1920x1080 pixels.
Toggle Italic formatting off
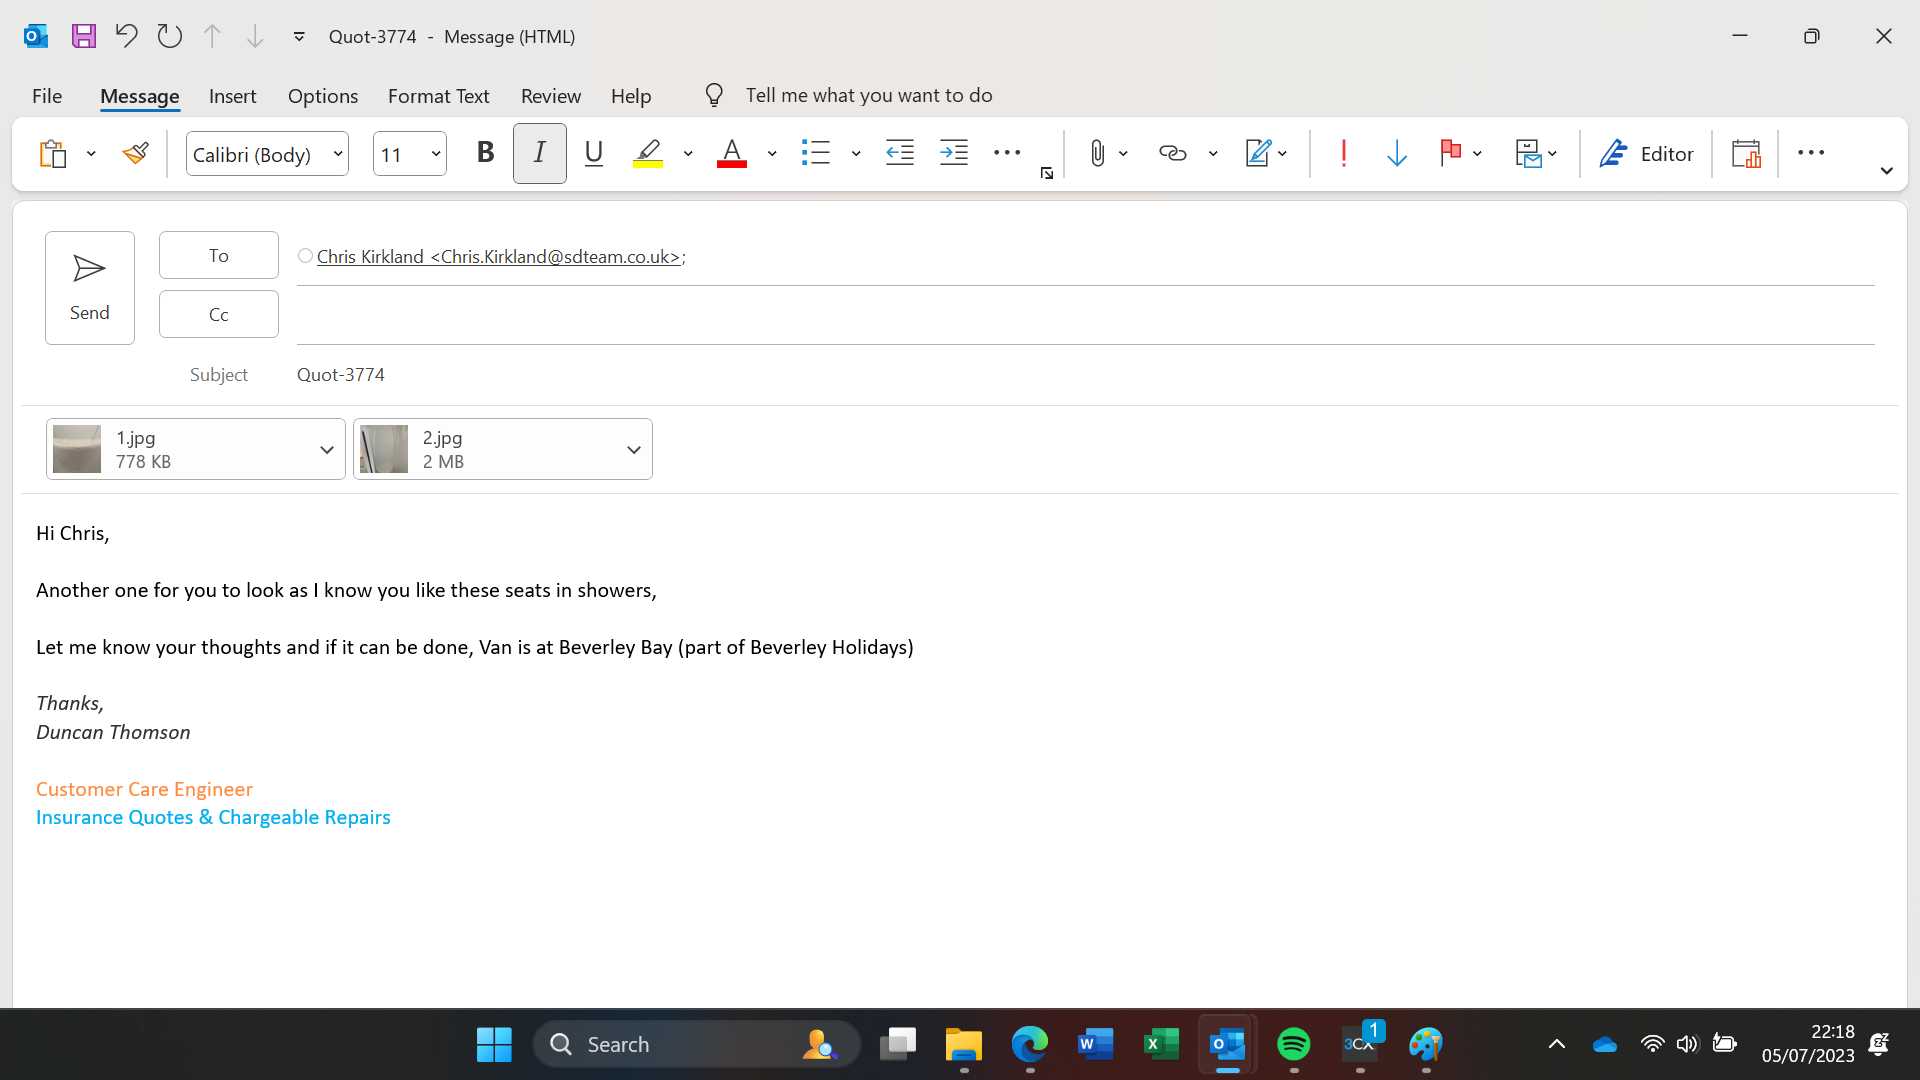click(x=539, y=153)
